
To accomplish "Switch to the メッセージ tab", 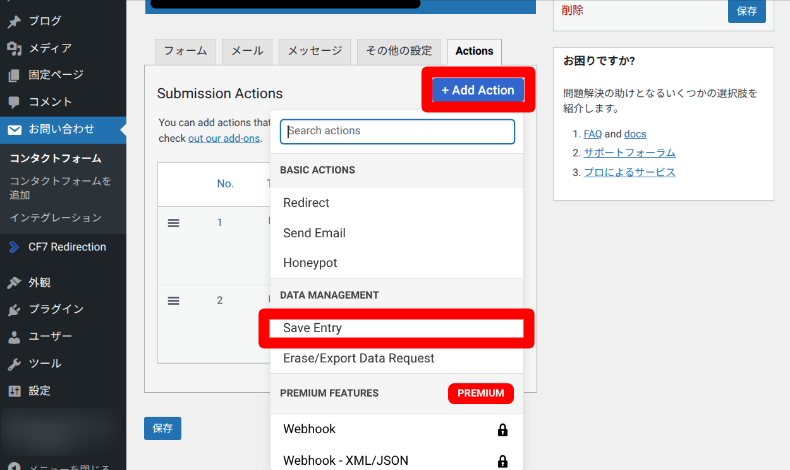I will pos(315,51).
